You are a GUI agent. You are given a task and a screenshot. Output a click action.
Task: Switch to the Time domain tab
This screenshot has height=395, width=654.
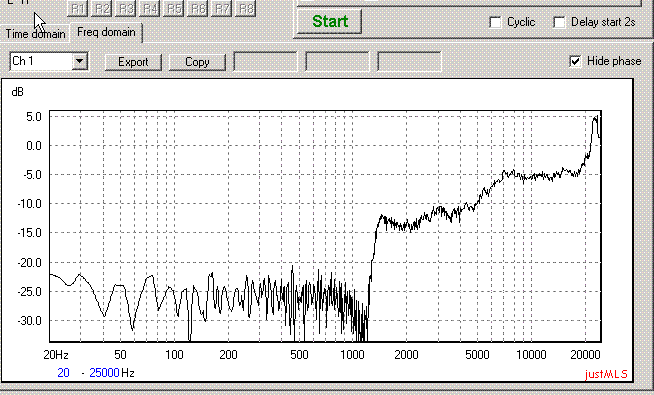35,34
